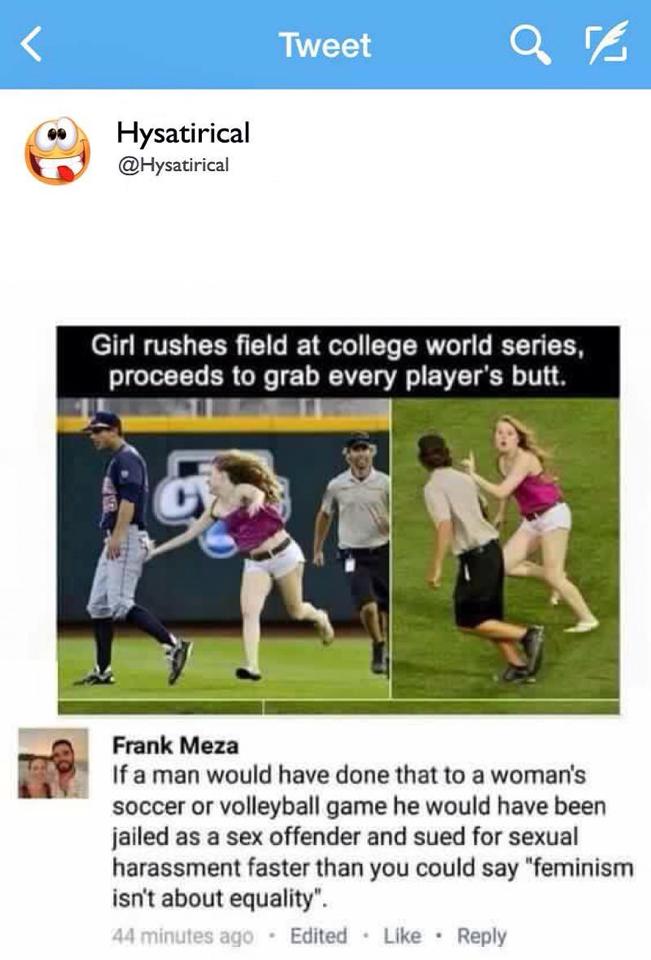Open the right photo of chasing guard
The image size is (651, 960).
[x=506, y=549]
